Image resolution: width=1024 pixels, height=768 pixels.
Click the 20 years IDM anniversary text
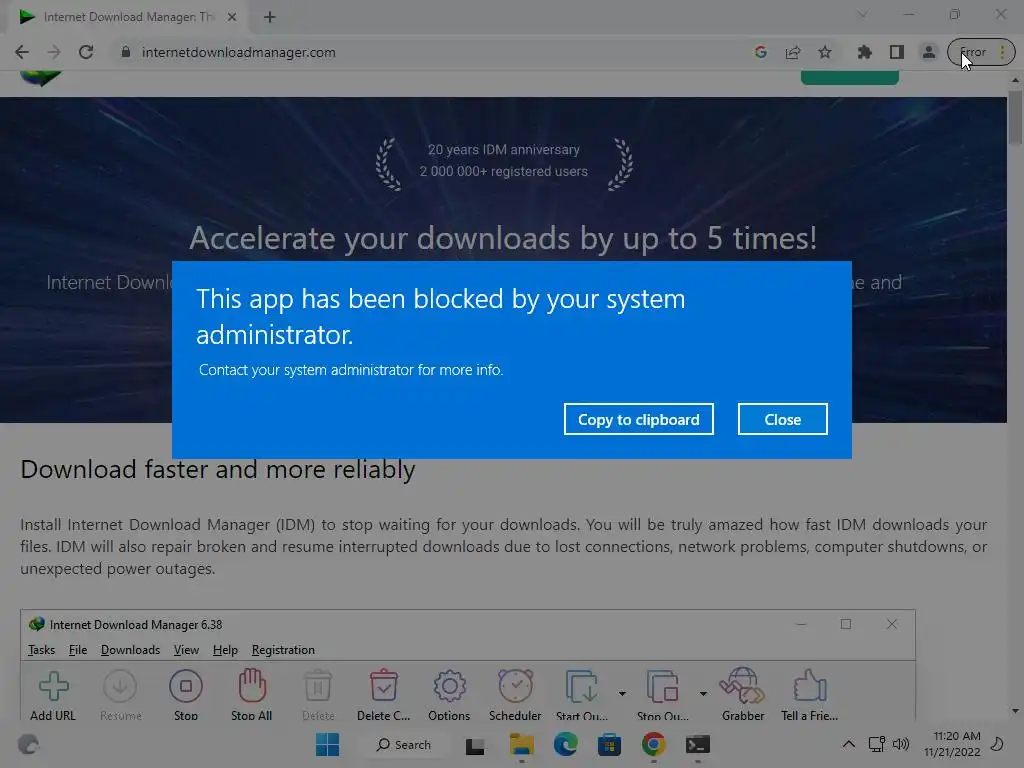(x=504, y=150)
